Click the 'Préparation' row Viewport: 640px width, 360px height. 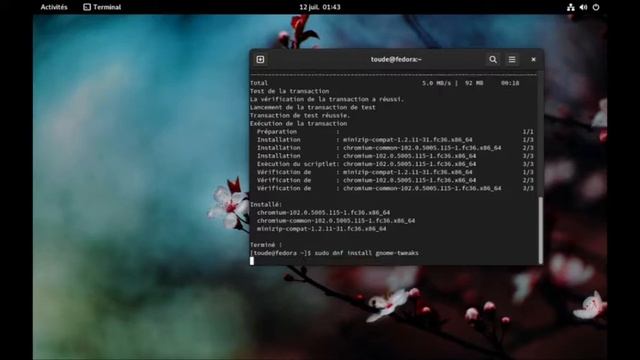click(395, 132)
